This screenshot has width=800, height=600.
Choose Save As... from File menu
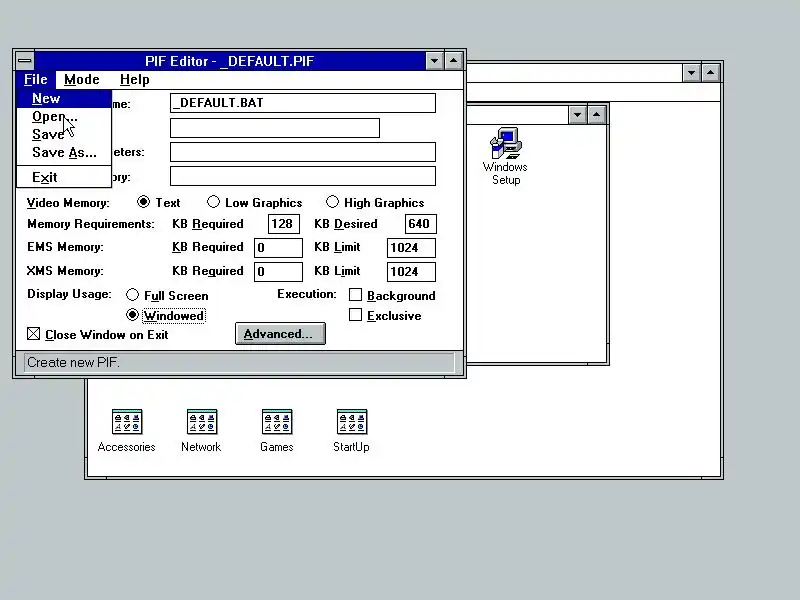click(x=64, y=153)
